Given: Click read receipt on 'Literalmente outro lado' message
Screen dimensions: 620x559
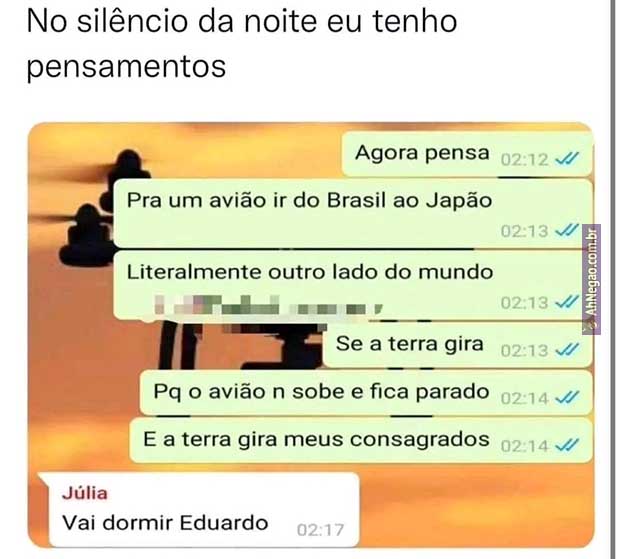Looking at the screenshot, I should point(567,302).
